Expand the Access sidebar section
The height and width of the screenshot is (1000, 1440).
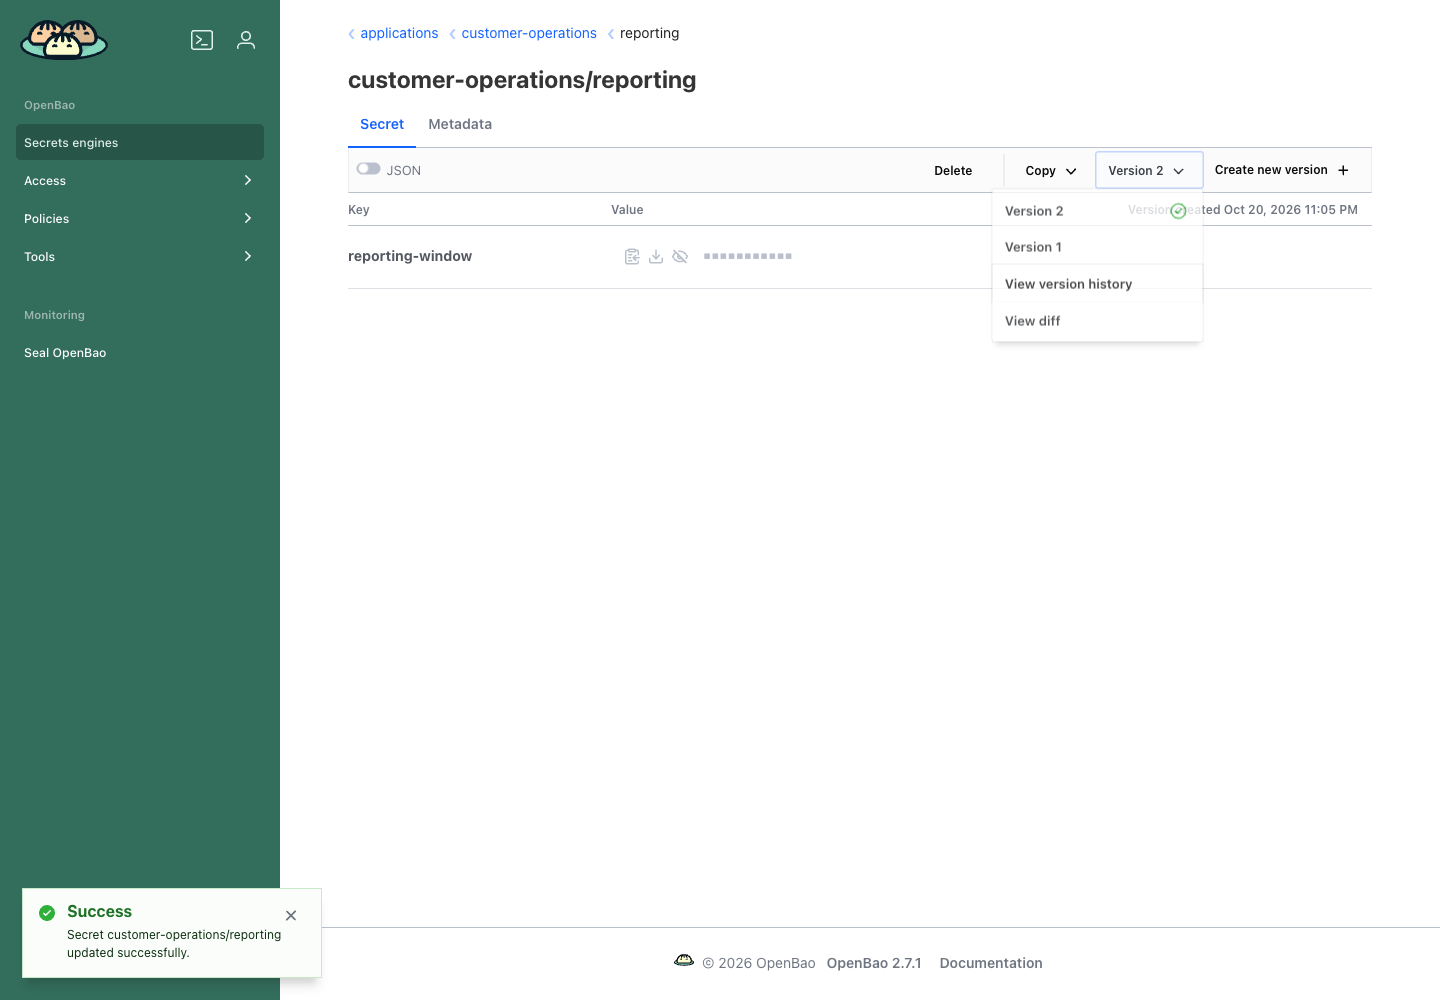pos(140,180)
